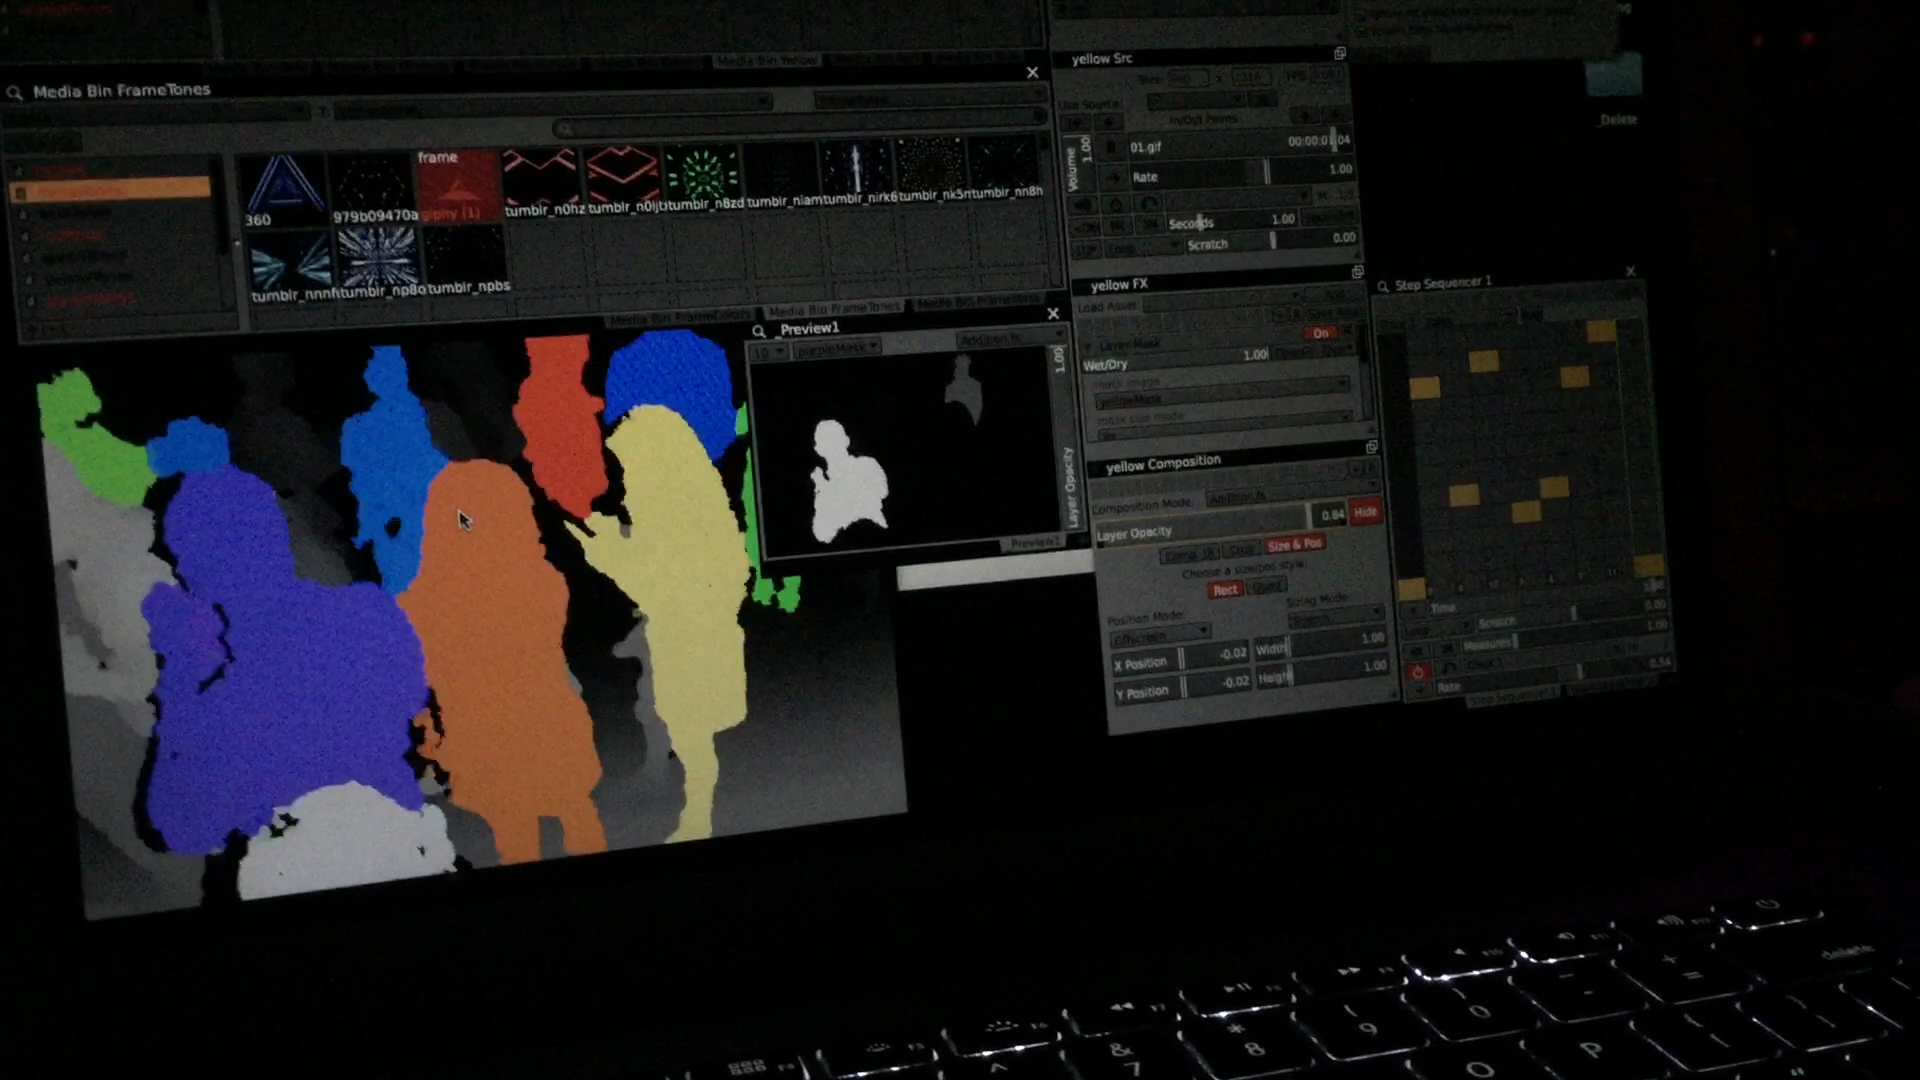Pause the 01.gif clip in yellow Src
The width and height of the screenshot is (1920, 1080).
(x=1111, y=148)
